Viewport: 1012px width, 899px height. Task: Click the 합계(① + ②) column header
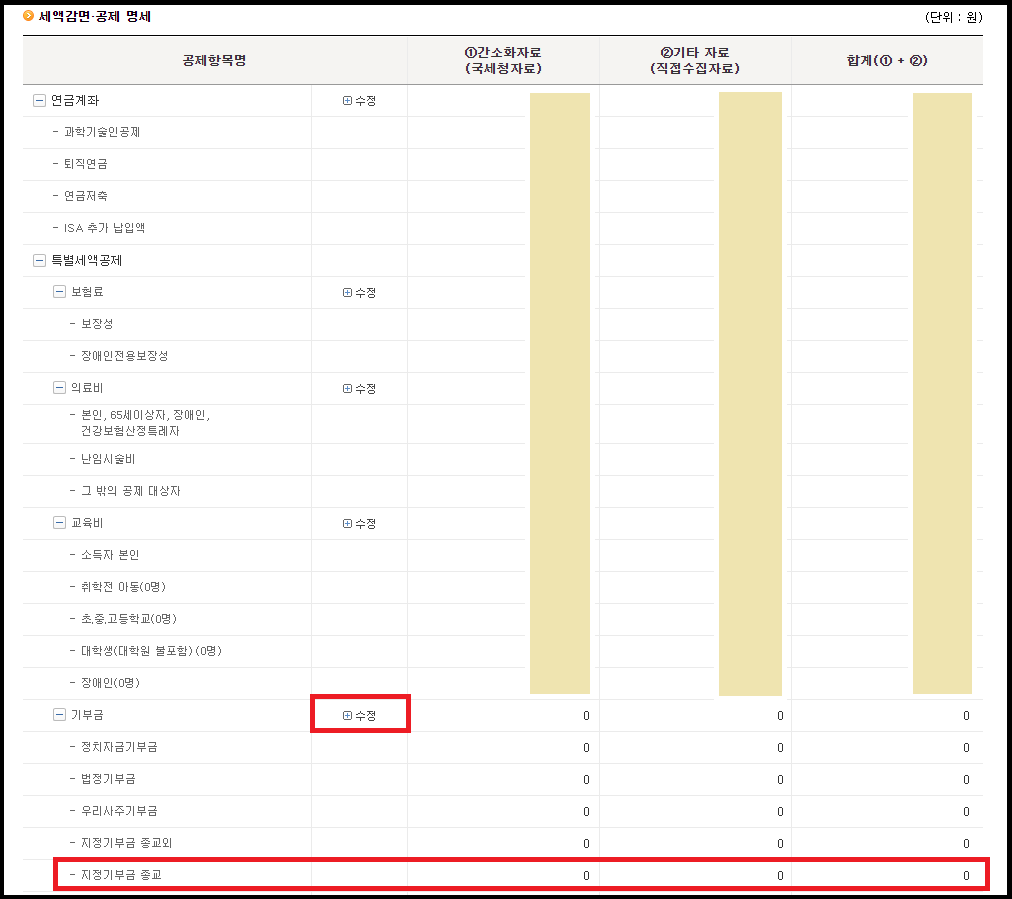point(887,60)
